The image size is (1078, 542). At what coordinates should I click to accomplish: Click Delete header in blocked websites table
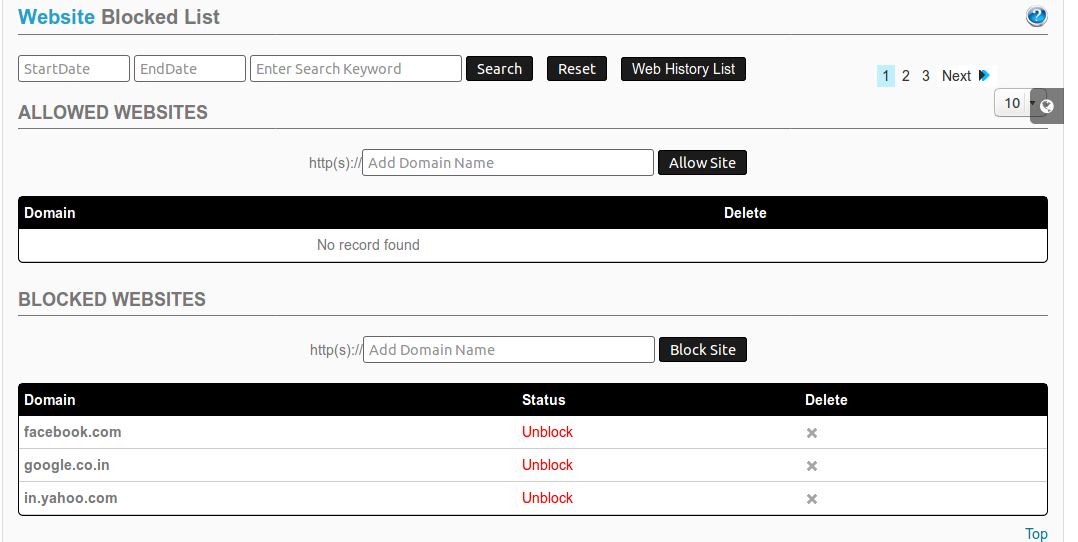coord(826,400)
